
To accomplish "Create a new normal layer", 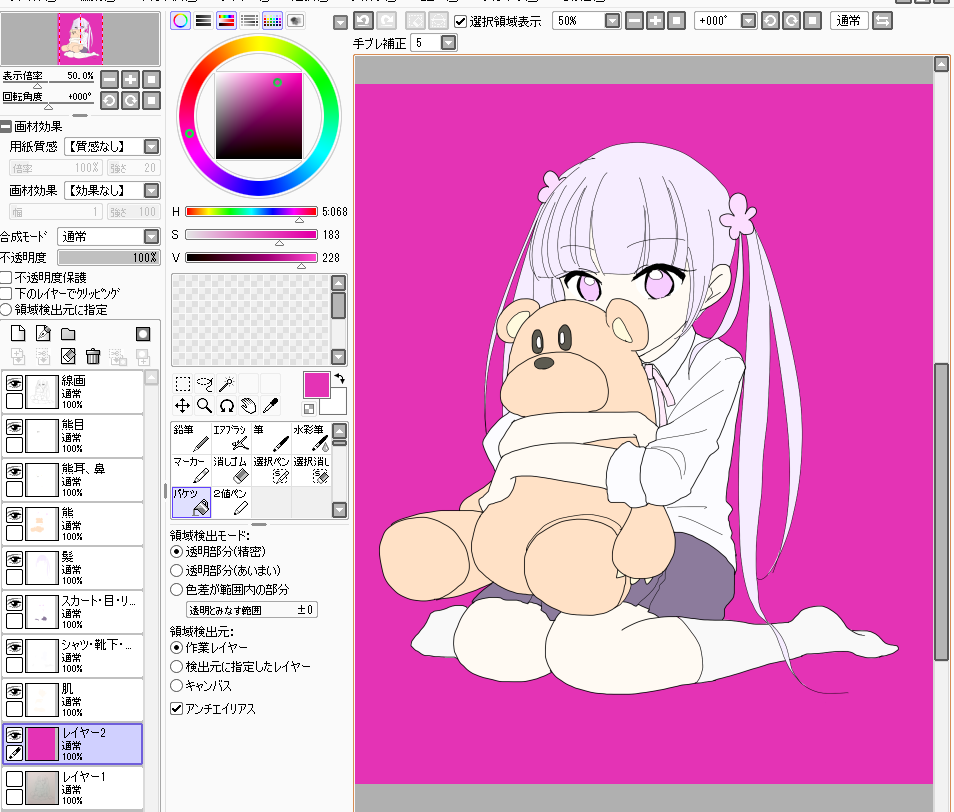I will (18, 333).
